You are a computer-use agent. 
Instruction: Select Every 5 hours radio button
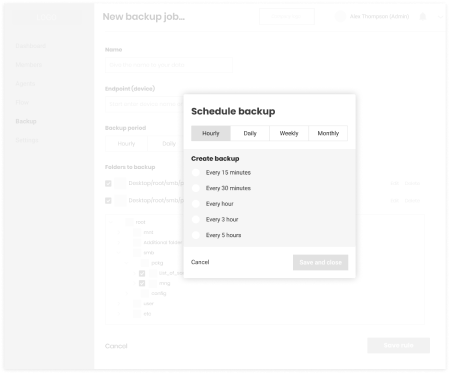click(x=196, y=235)
